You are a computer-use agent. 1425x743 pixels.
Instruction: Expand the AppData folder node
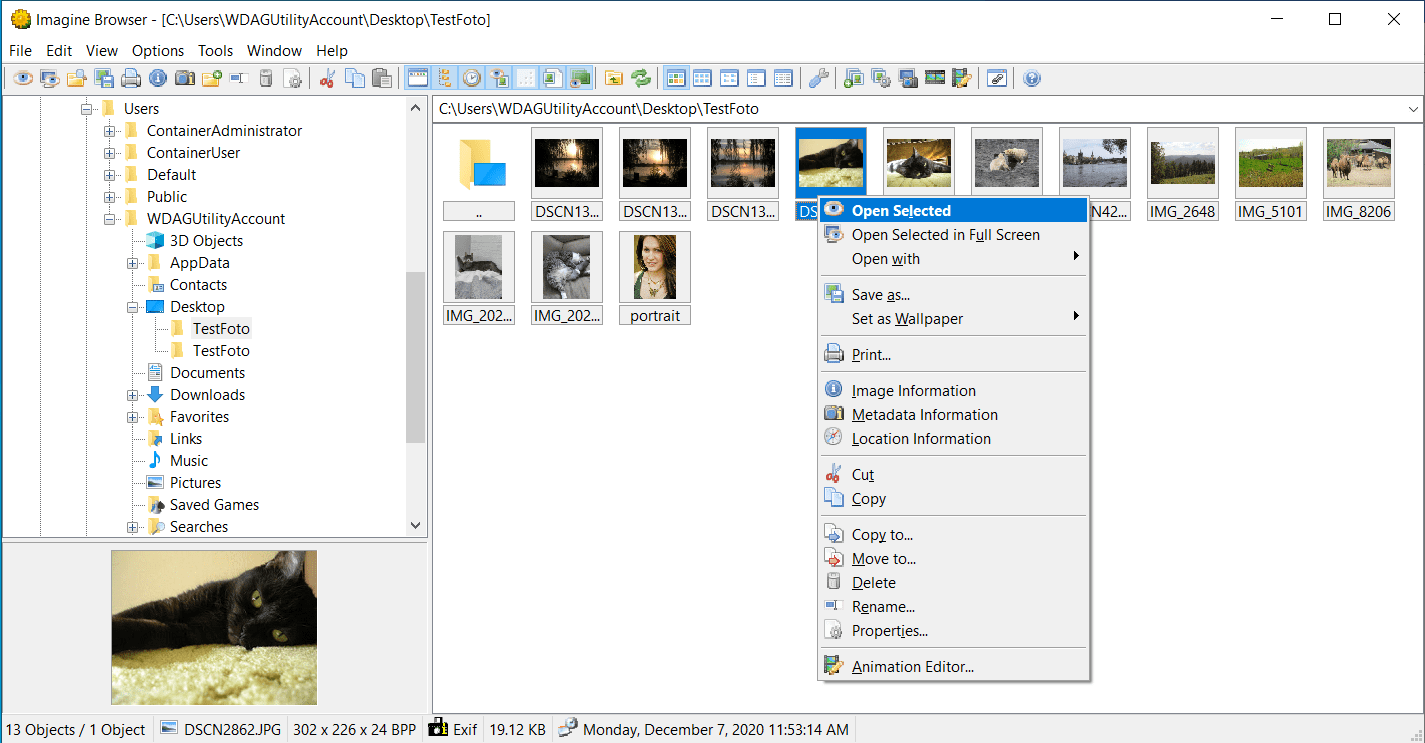pos(133,263)
